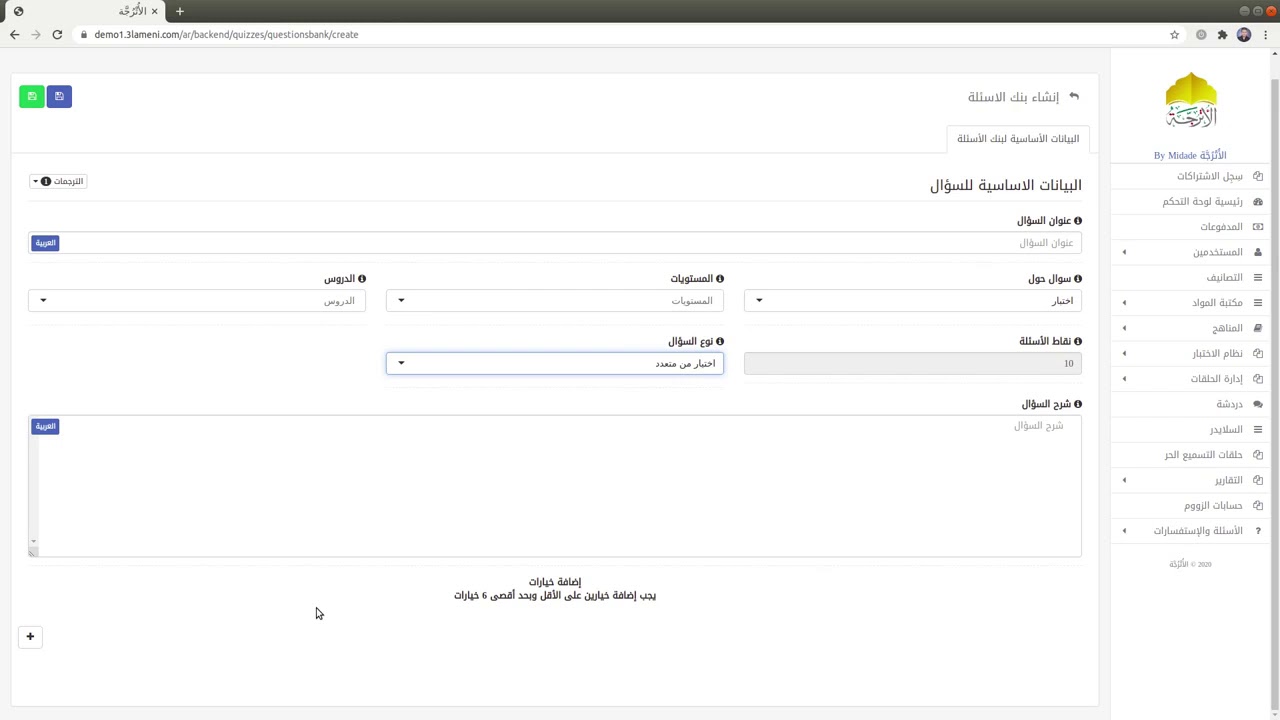The image size is (1280, 720).
Task: Click the back arrow beside إنشاء بنك الاسئلة
Action: 1074,97
